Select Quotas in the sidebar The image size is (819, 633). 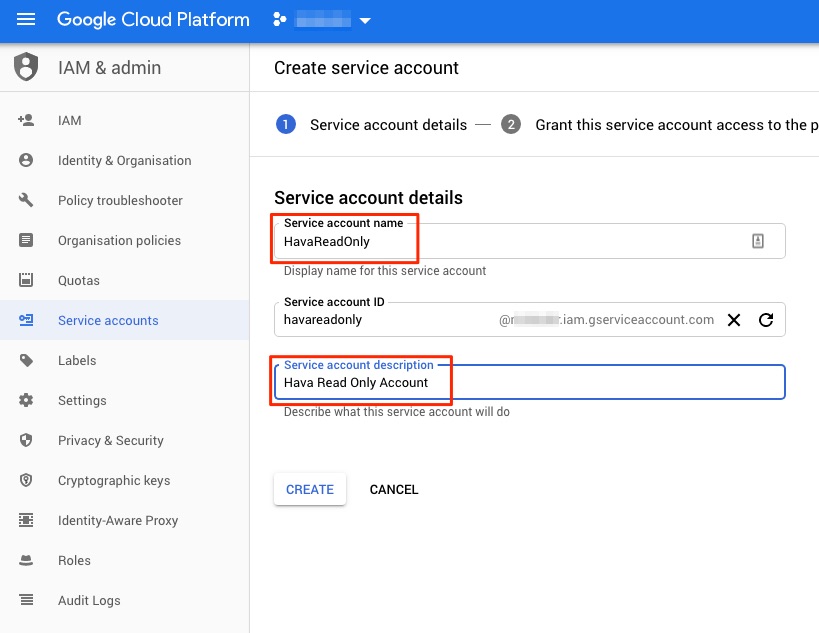(x=124, y=280)
